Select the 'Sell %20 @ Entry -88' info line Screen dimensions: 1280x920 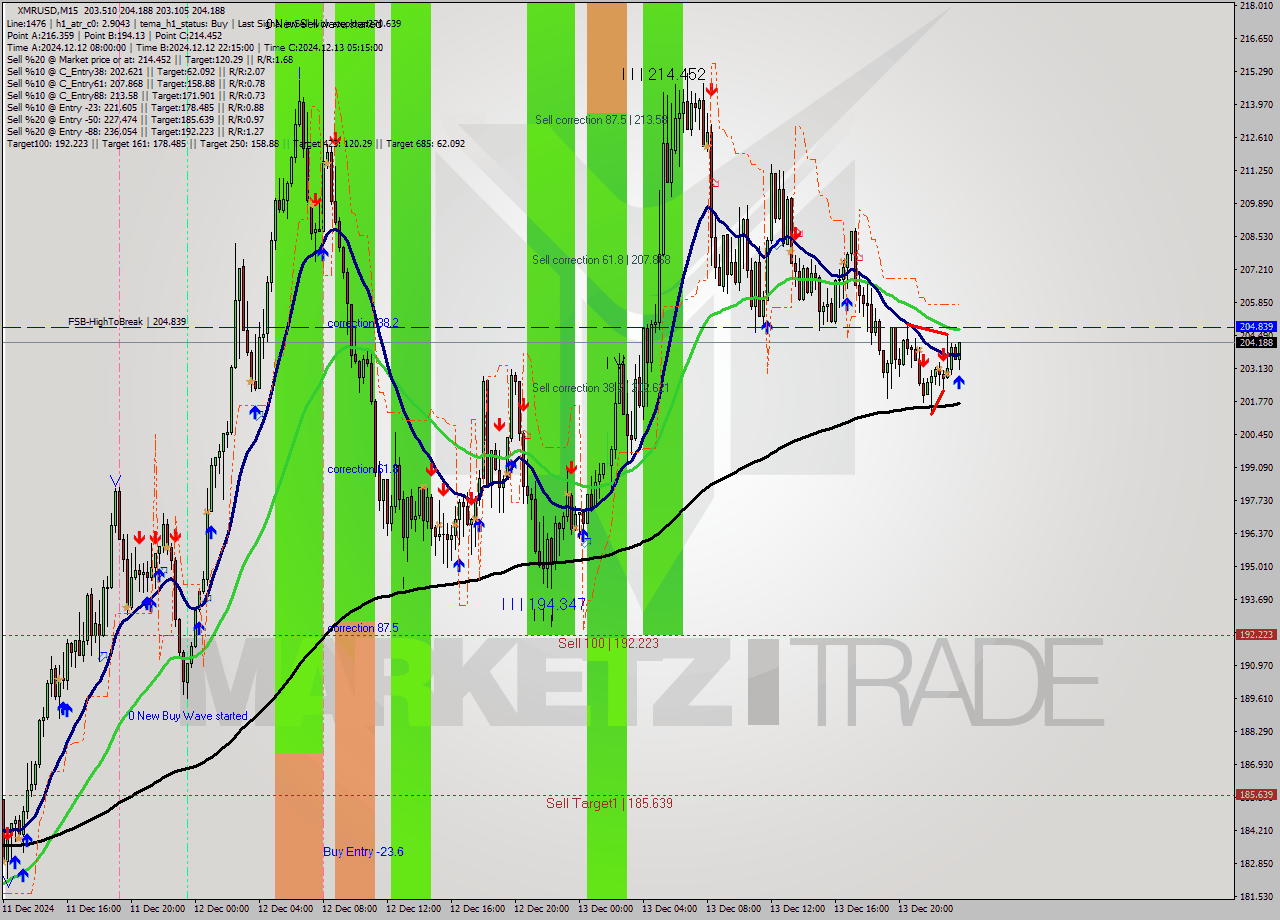[x=135, y=131]
